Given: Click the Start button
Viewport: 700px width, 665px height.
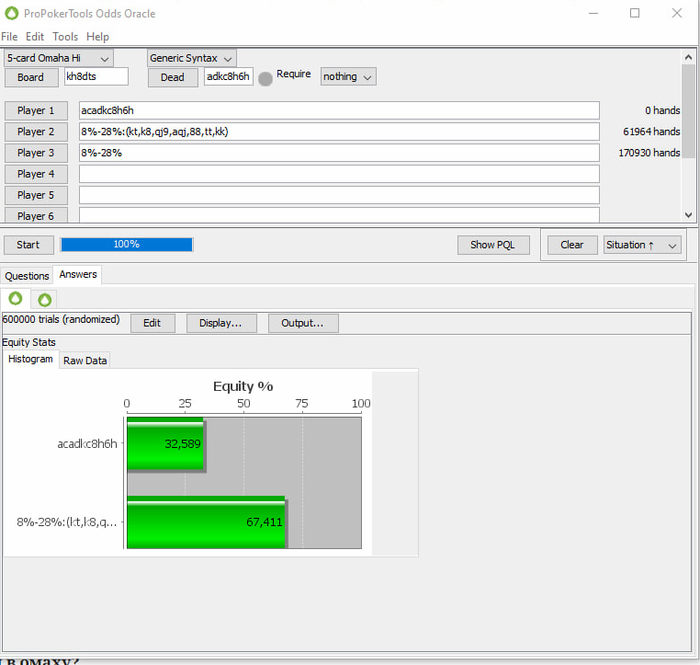Looking at the screenshot, I should coord(29,245).
